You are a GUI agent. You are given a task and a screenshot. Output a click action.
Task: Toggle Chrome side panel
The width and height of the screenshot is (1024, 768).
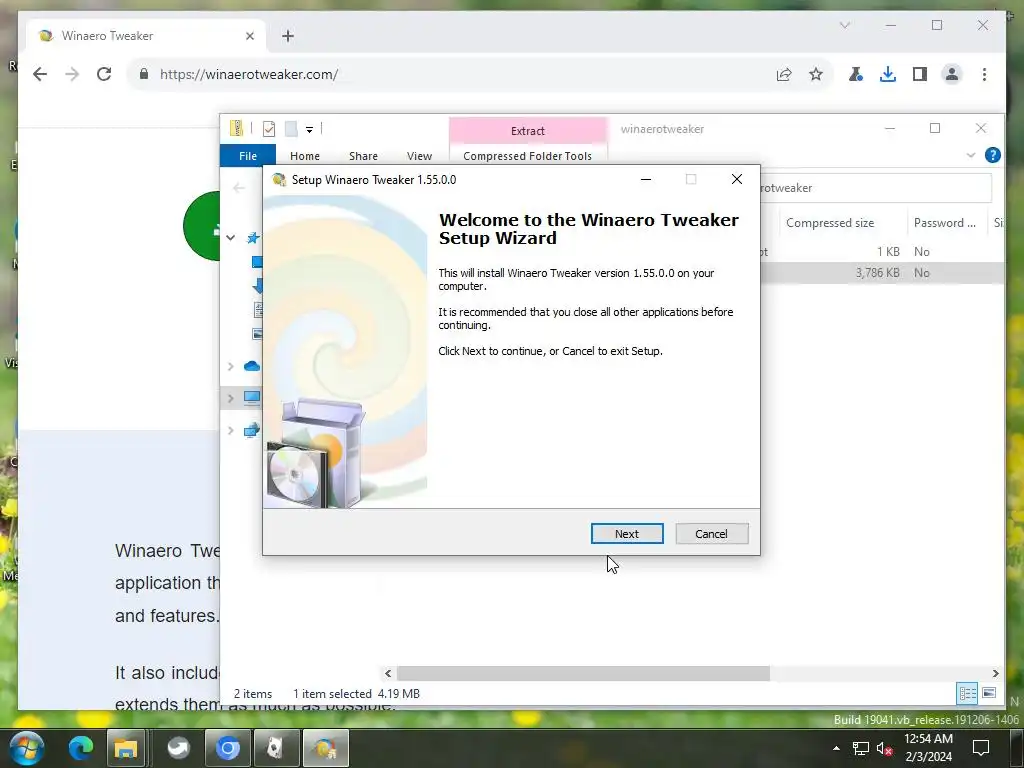coord(920,74)
